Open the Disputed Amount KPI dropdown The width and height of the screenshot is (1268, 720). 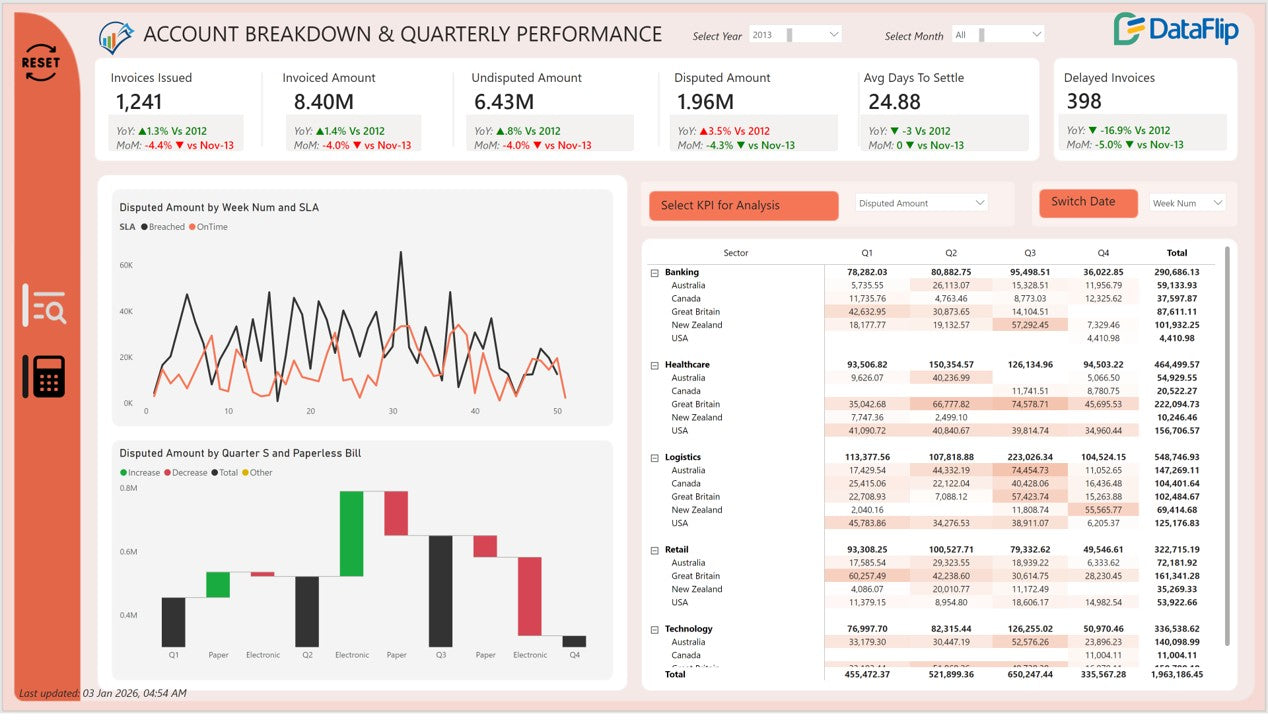coord(921,203)
